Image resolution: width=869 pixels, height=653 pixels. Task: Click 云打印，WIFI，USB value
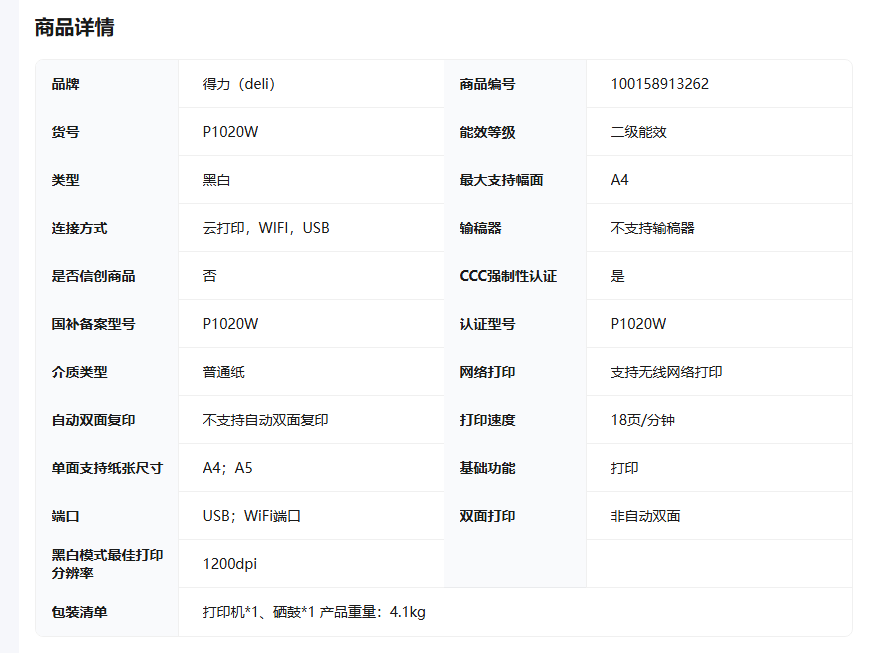[266, 228]
